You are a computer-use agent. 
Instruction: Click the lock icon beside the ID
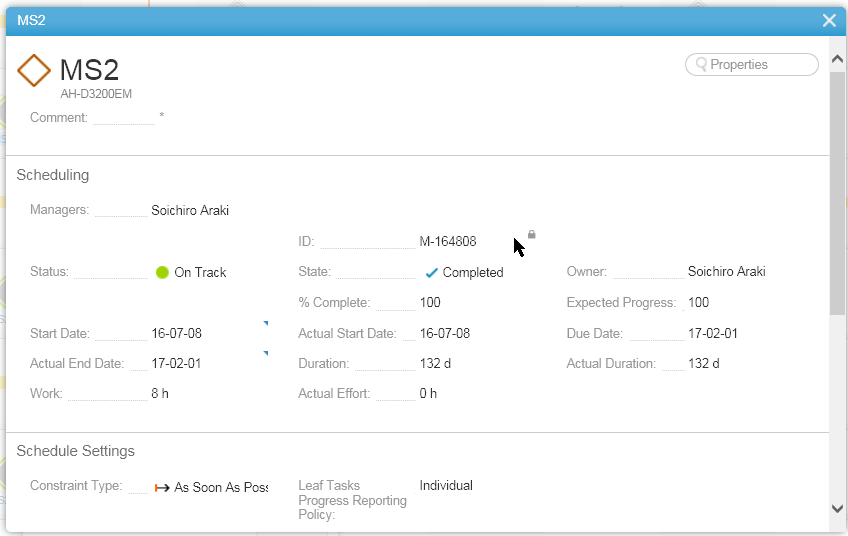532,234
